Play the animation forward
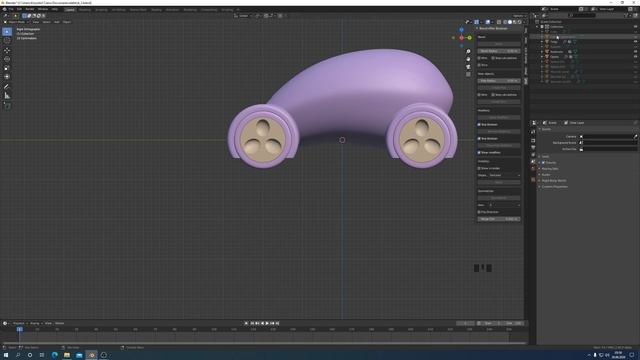 click(267, 323)
